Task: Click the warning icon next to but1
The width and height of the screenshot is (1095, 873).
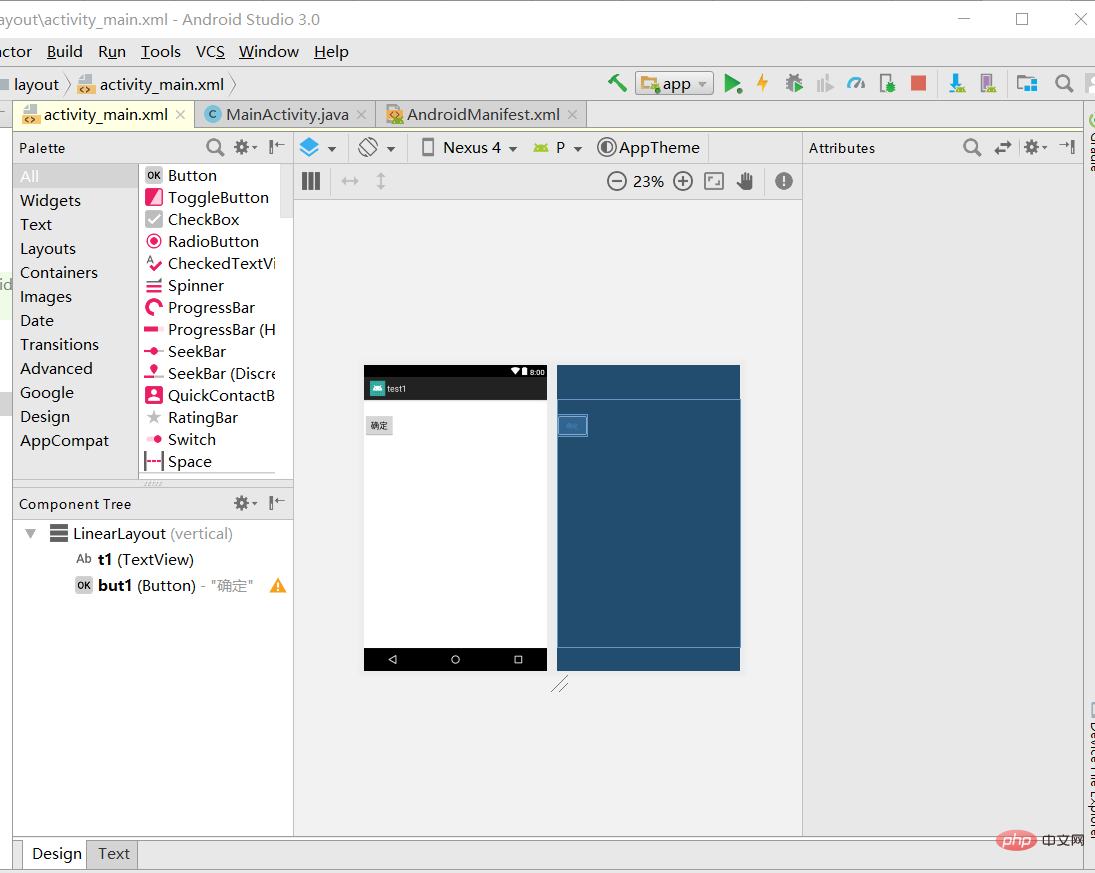Action: pos(277,585)
